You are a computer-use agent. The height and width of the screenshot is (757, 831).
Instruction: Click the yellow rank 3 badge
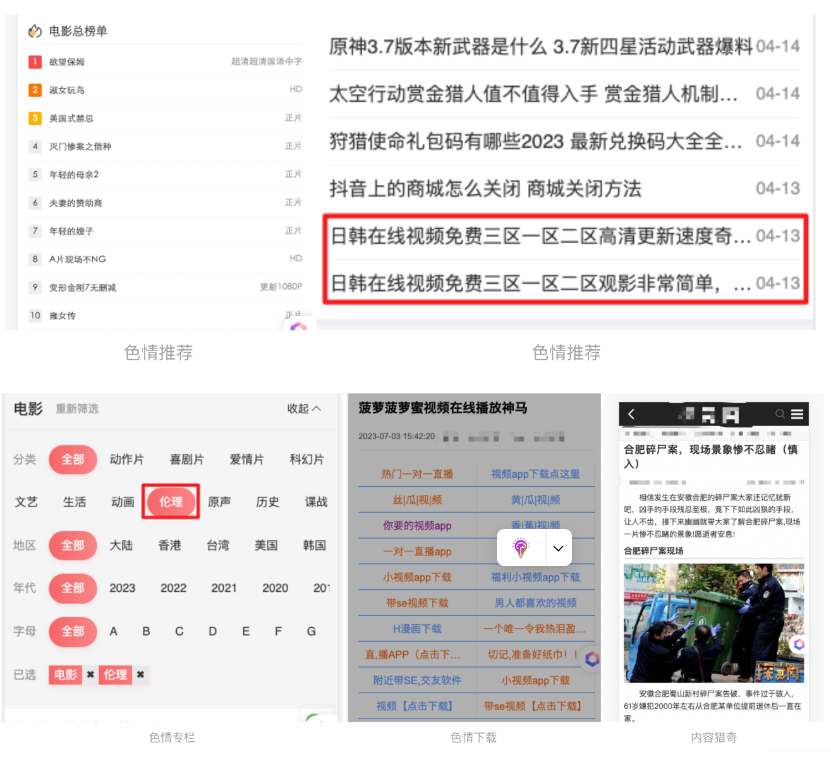pos(35,118)
